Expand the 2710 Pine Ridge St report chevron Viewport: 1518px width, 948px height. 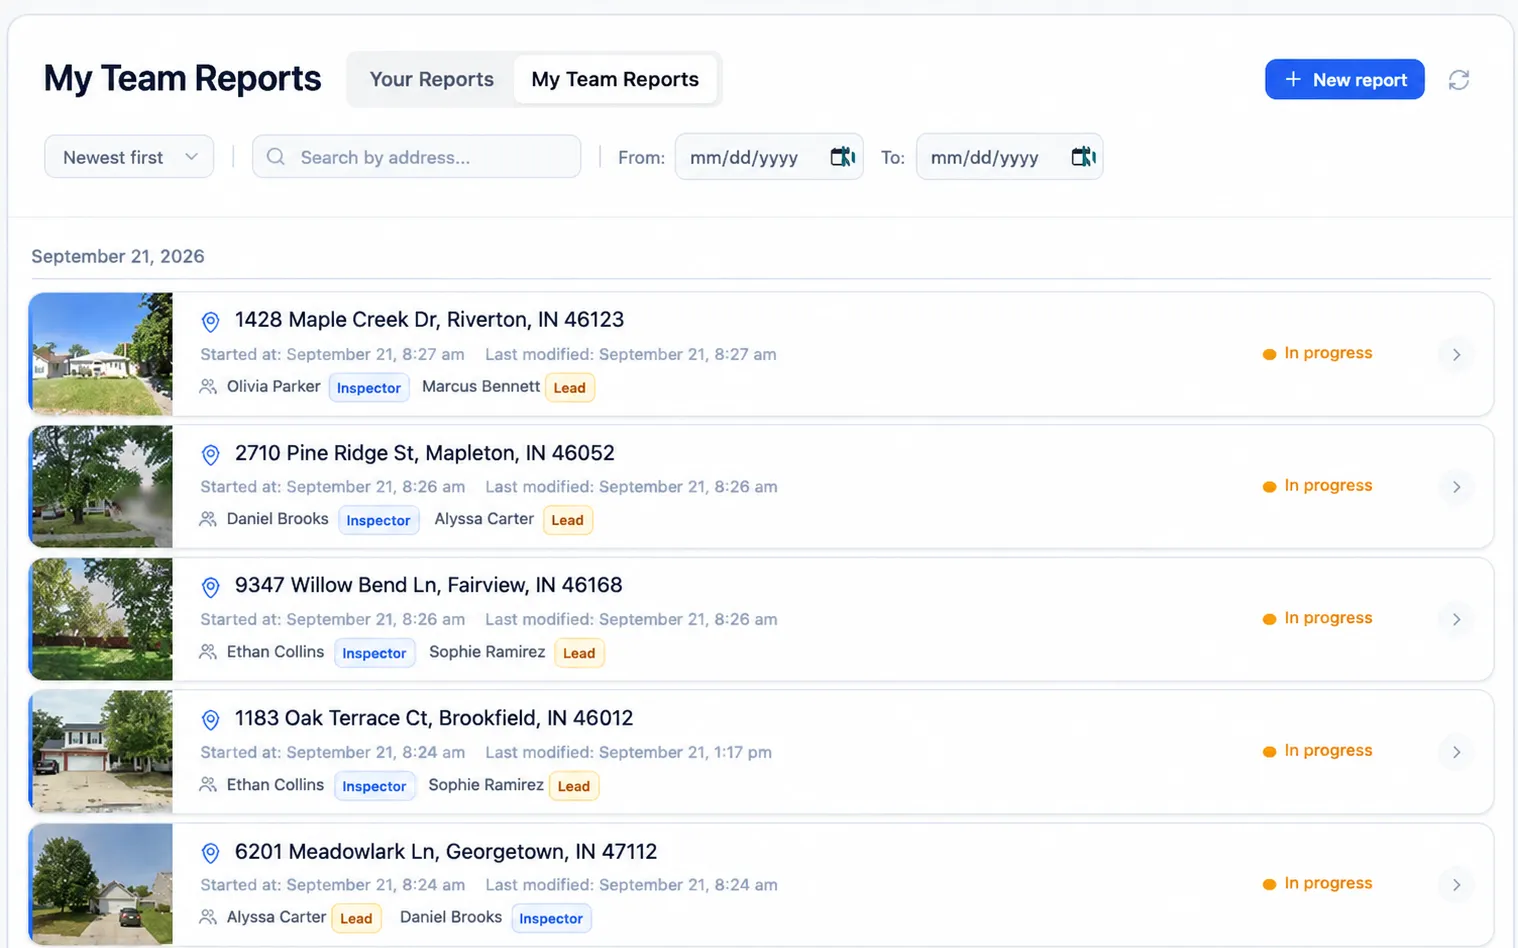point(1456,487)
